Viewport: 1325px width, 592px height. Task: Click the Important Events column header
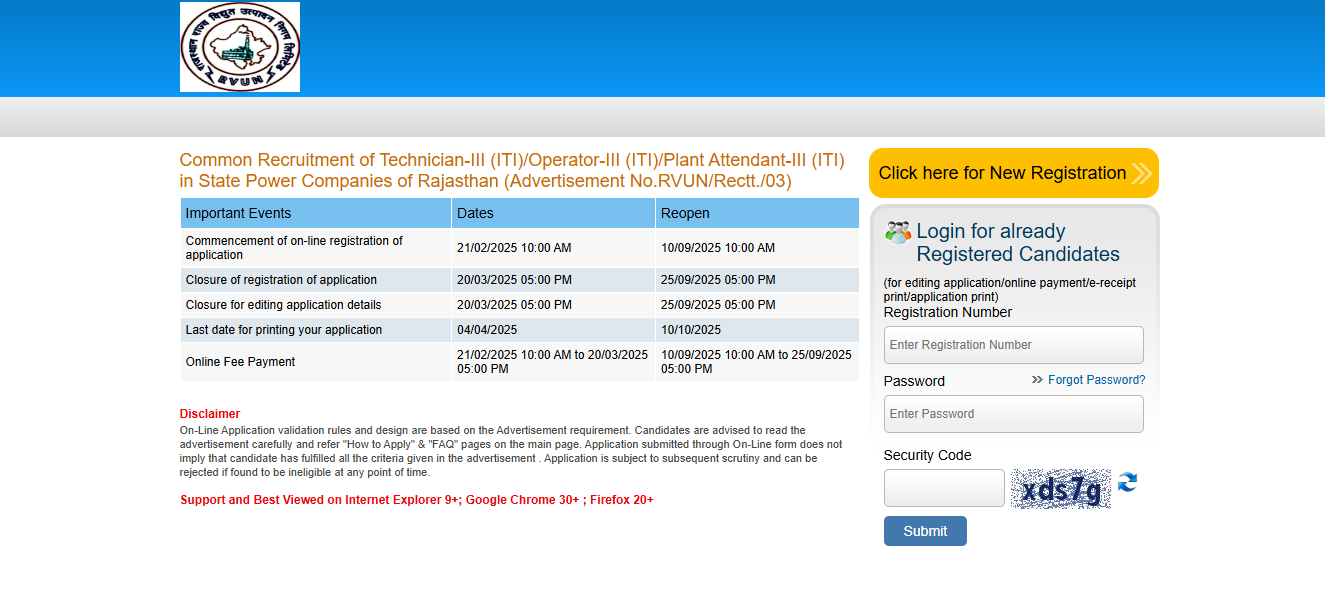click(x=238, y=213)
